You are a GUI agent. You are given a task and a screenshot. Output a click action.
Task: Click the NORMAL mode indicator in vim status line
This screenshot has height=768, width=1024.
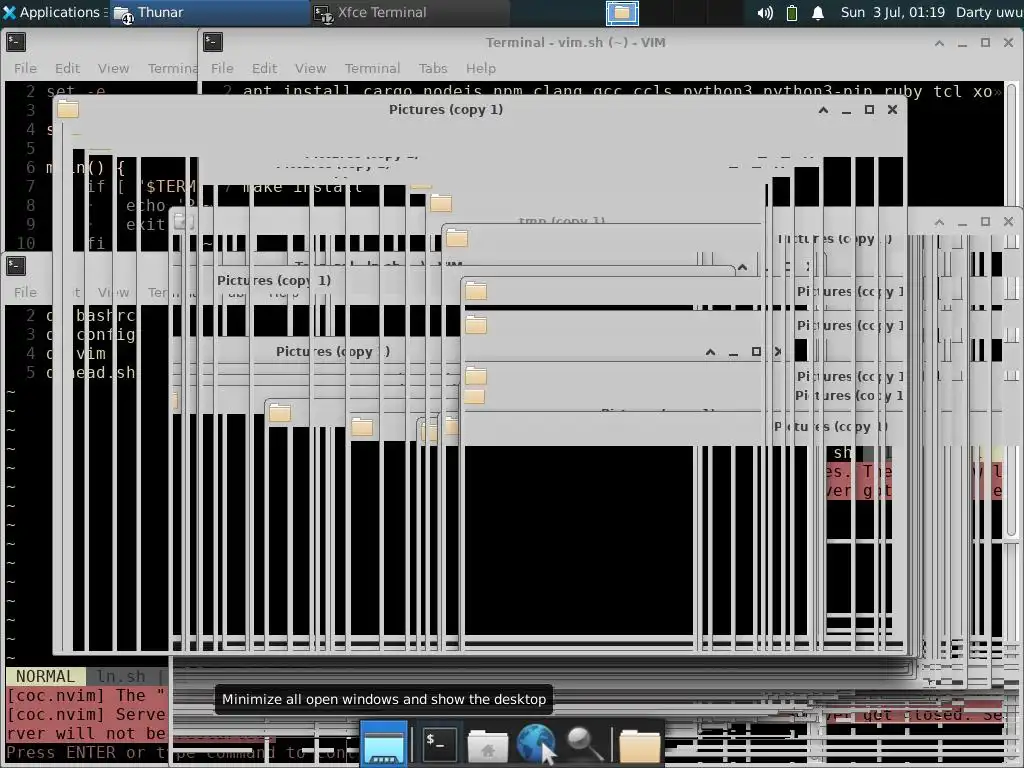pyautogui.click(x=46, y=676)
